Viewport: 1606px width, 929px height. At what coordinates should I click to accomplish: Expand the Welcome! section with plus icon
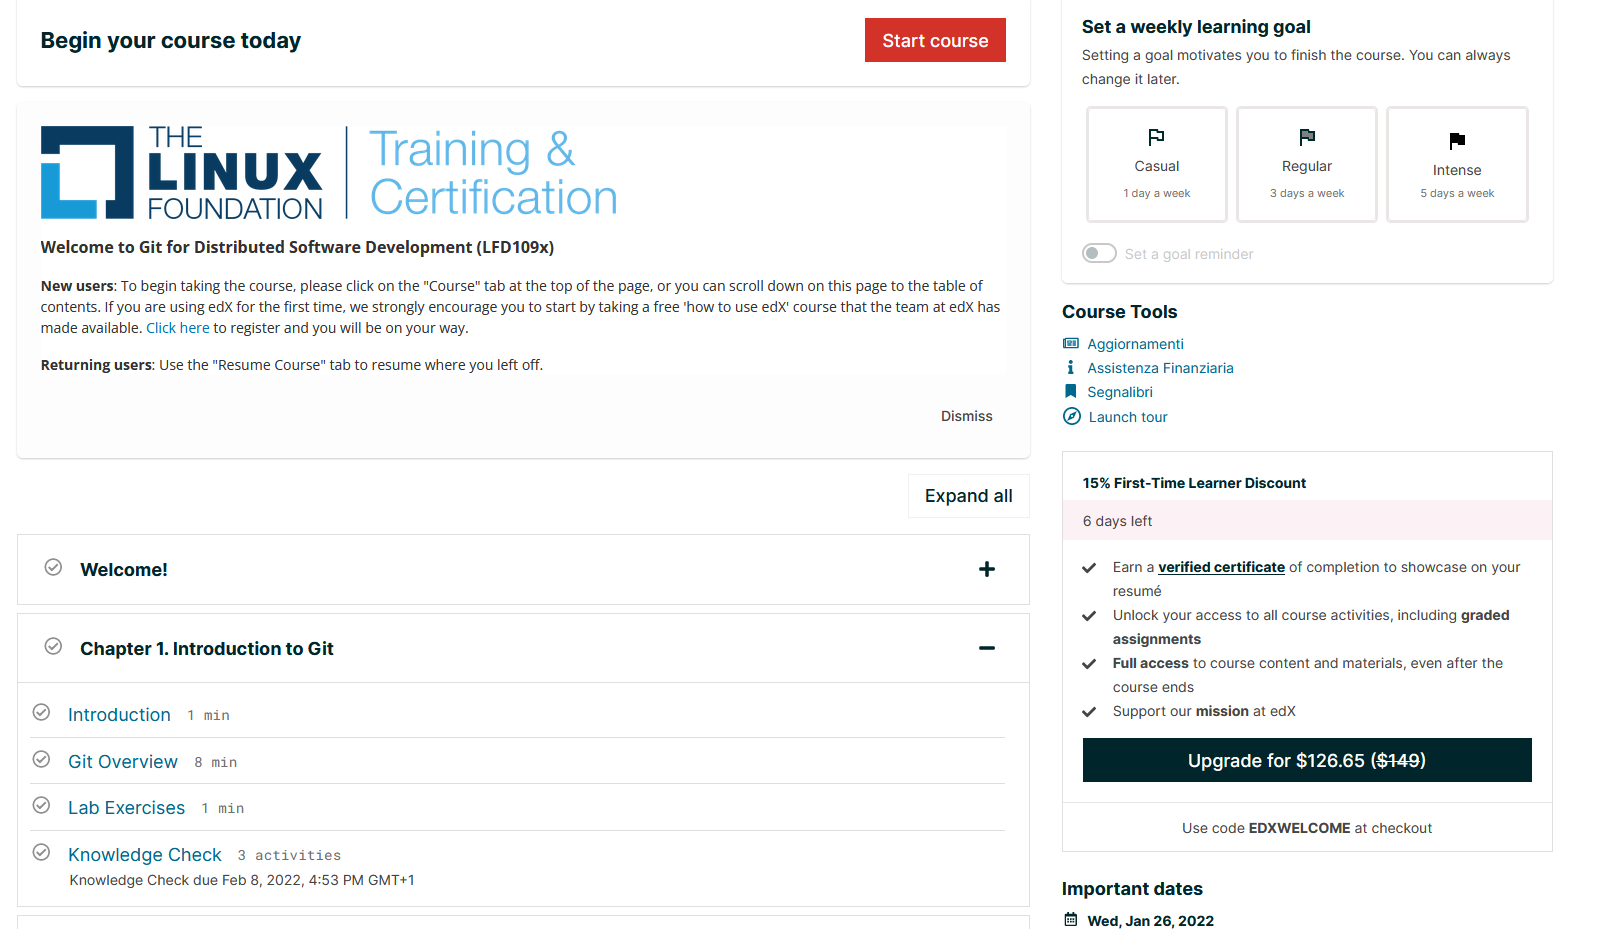[986, 569]
